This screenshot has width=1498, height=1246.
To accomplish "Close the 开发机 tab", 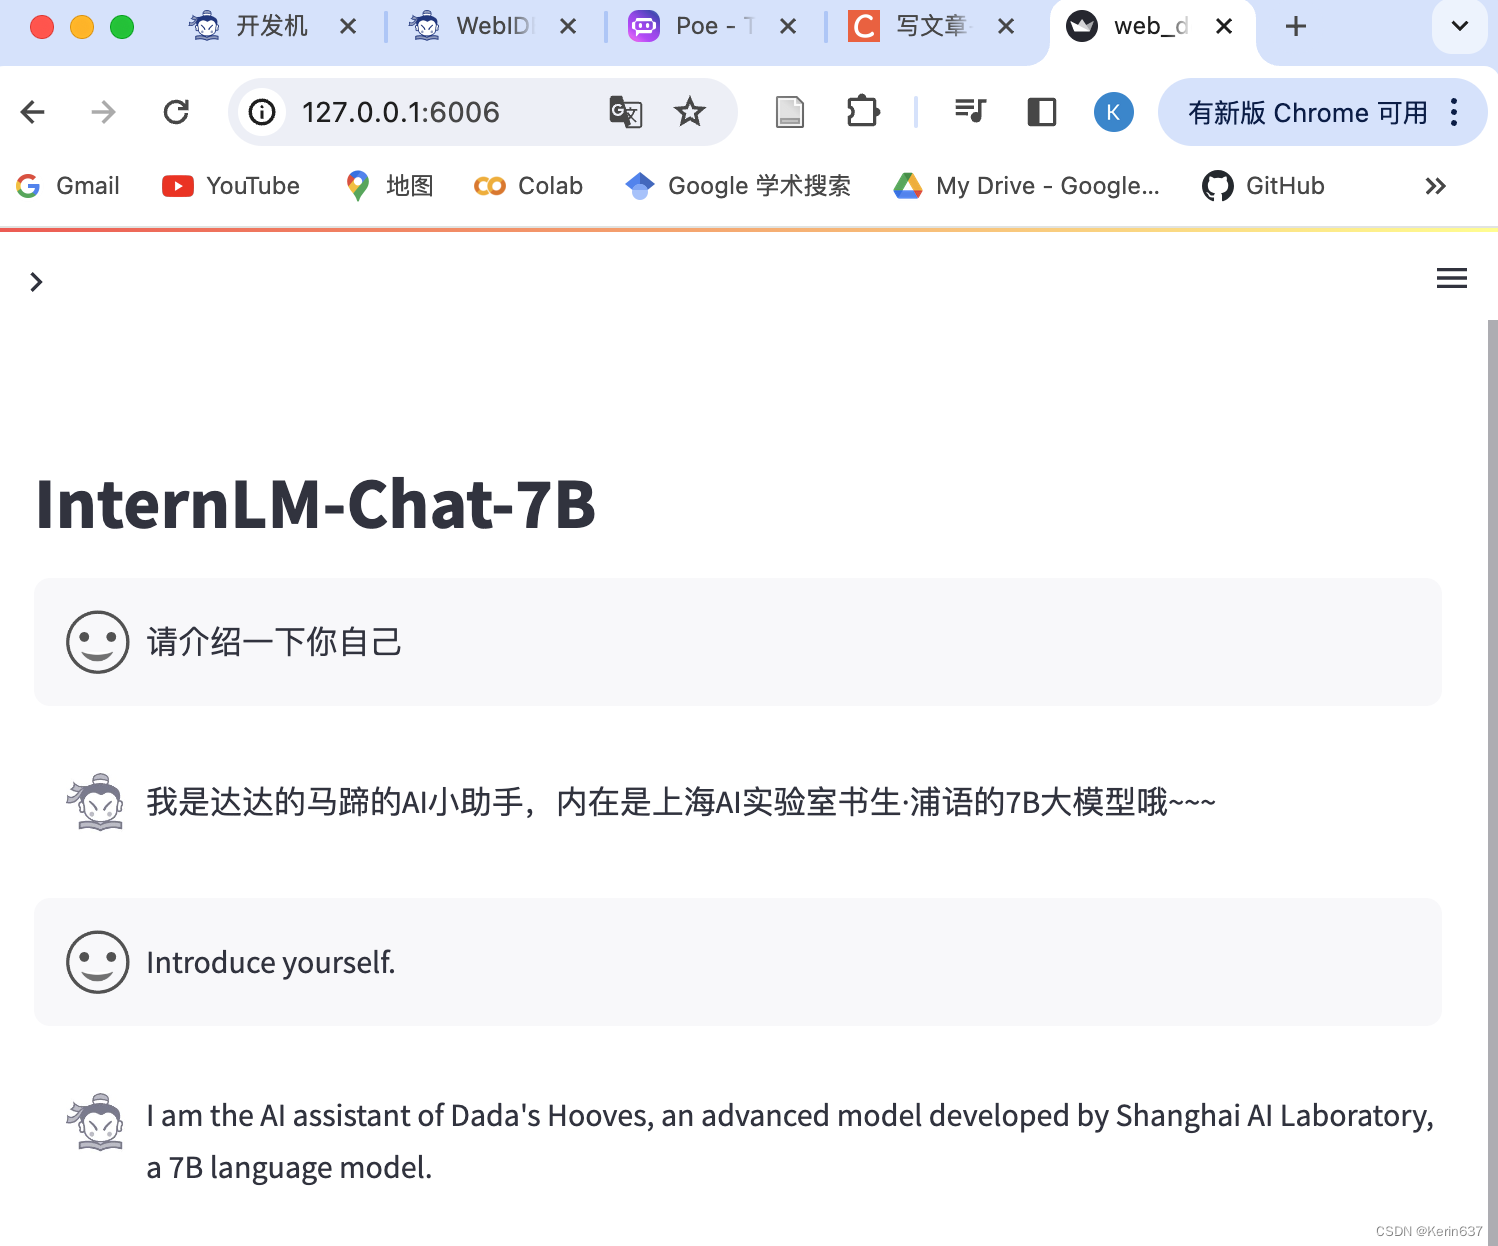I will click(348, 26).
